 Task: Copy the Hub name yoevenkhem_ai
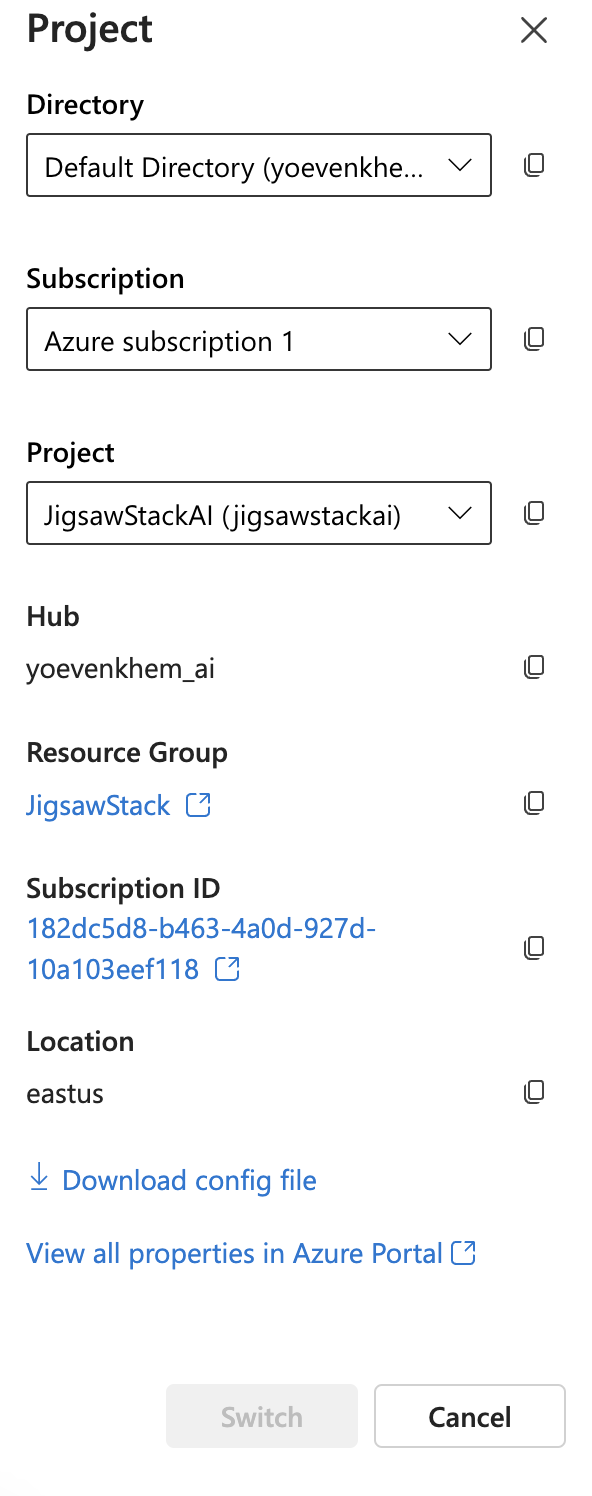click(x=535, y=666)
